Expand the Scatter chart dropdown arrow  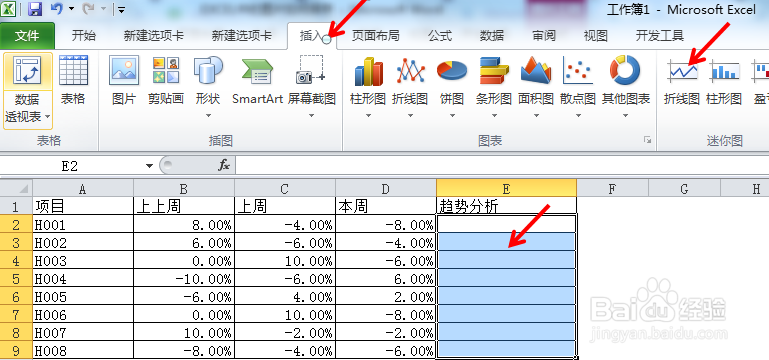click(578, 116)
